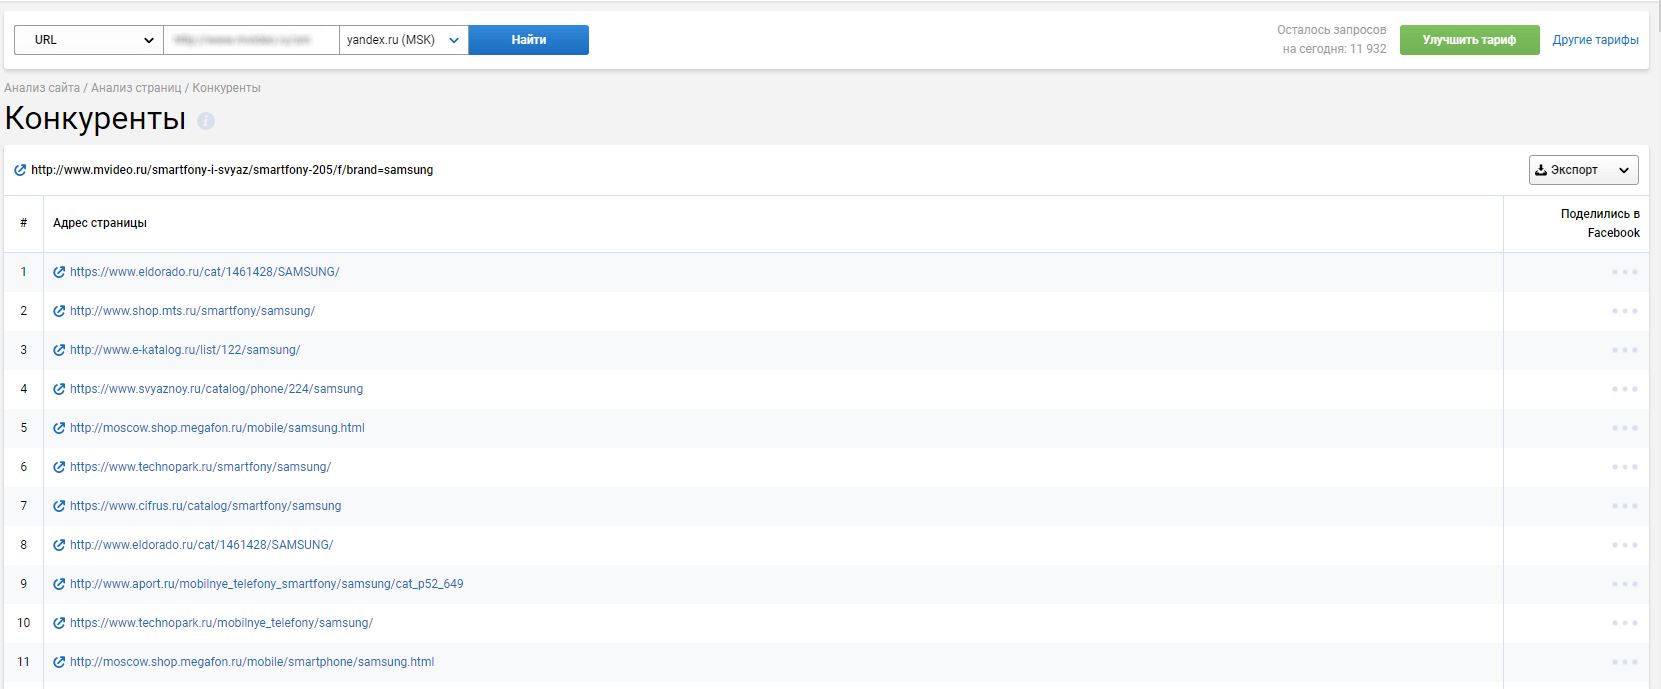Image resolution: width=1661 pixels, height=689 pixels.
Task: Click the three-dots menu in aport.ru row
Action: click(1624, 584)
